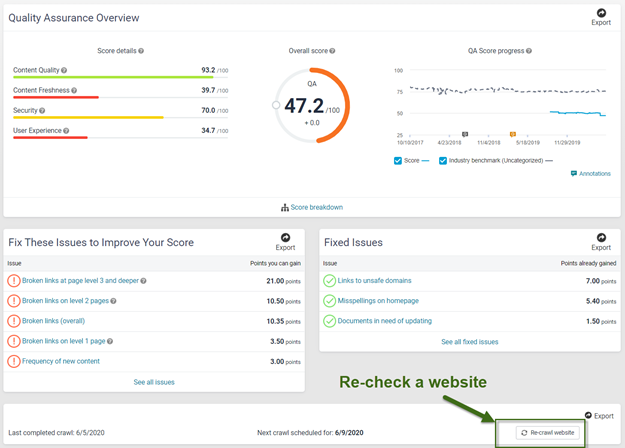Click Export icon above Re-crawl website button
This screenshot has height=448, width=625.
pyautogui.click(x=588, y=415)
